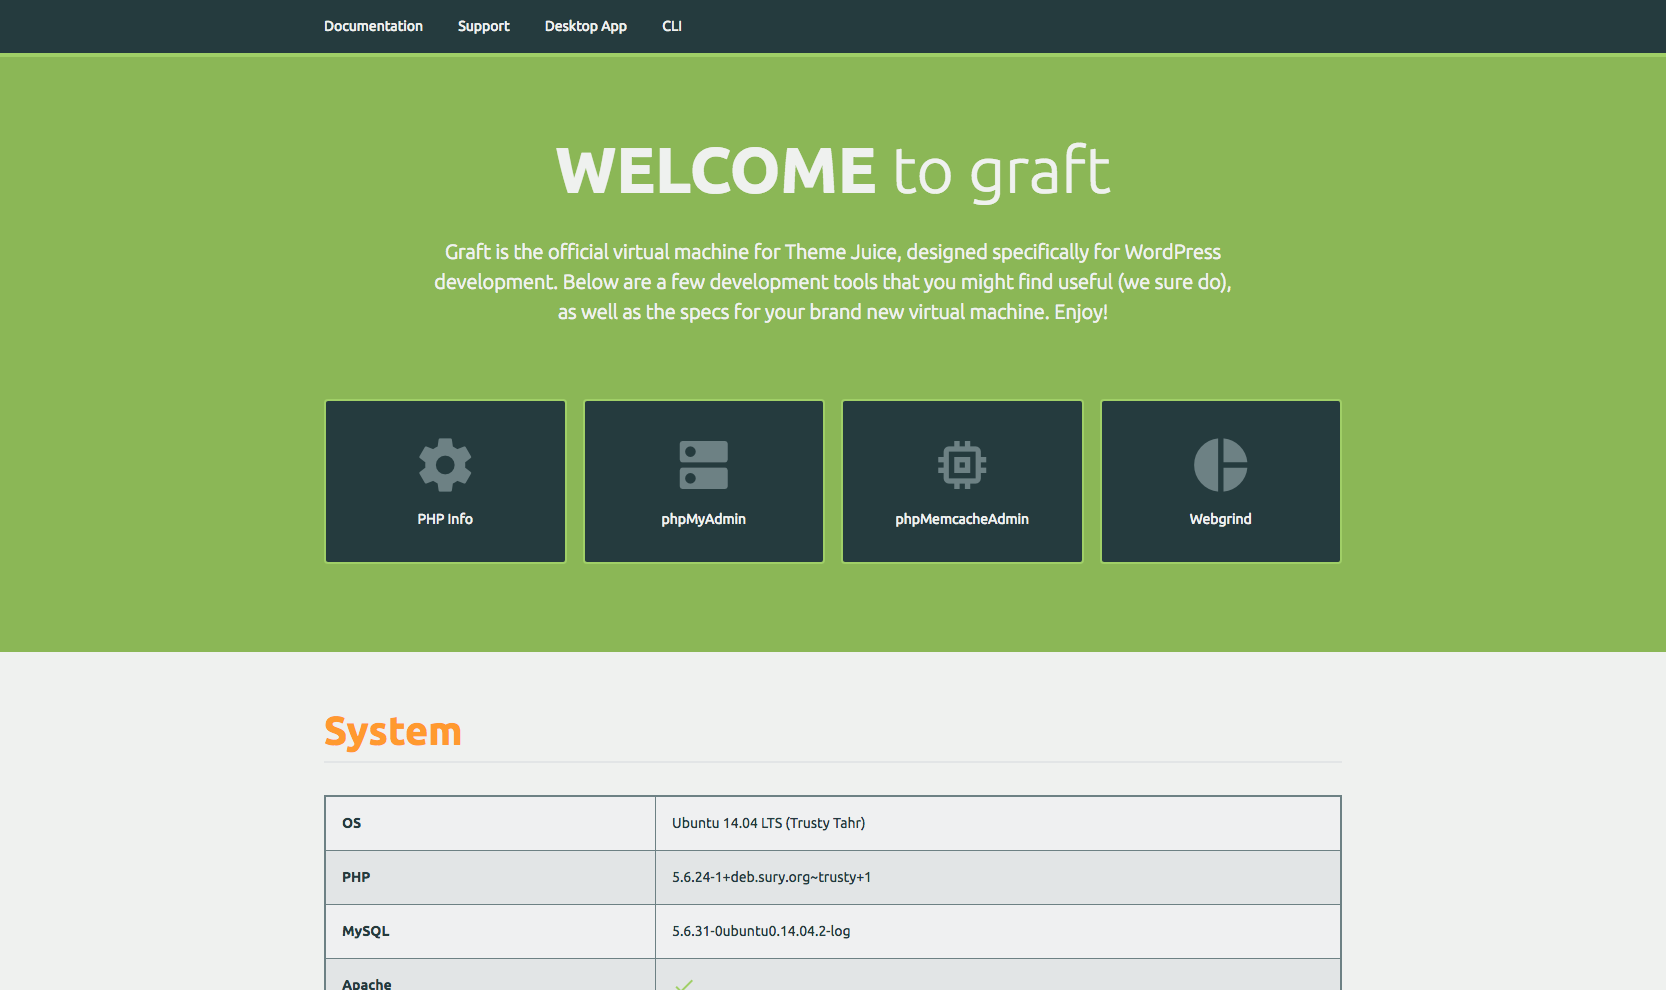Viewport: 1666px width, 990px height.
Task: Open the Webgrind label link
Action: coord(1221,519)
